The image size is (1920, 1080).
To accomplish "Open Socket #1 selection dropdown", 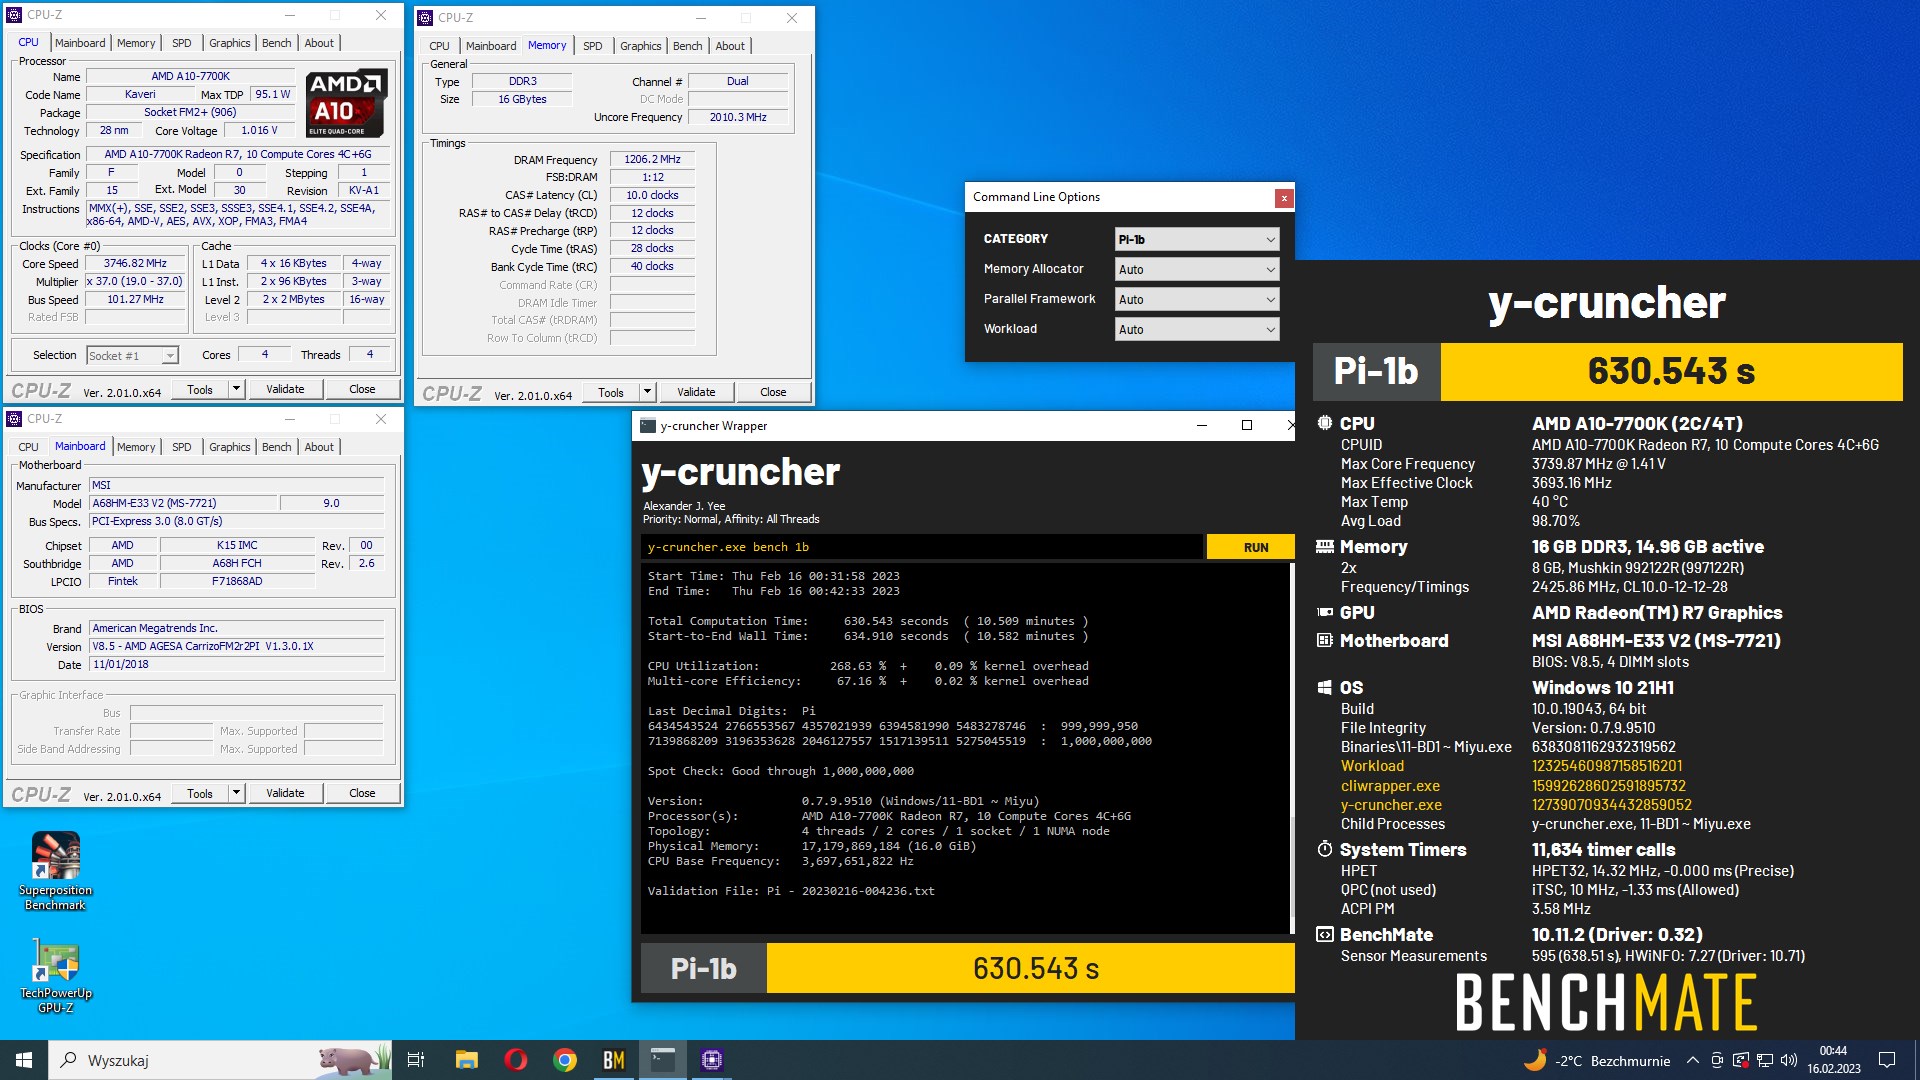I will click(x=132, y=355).
